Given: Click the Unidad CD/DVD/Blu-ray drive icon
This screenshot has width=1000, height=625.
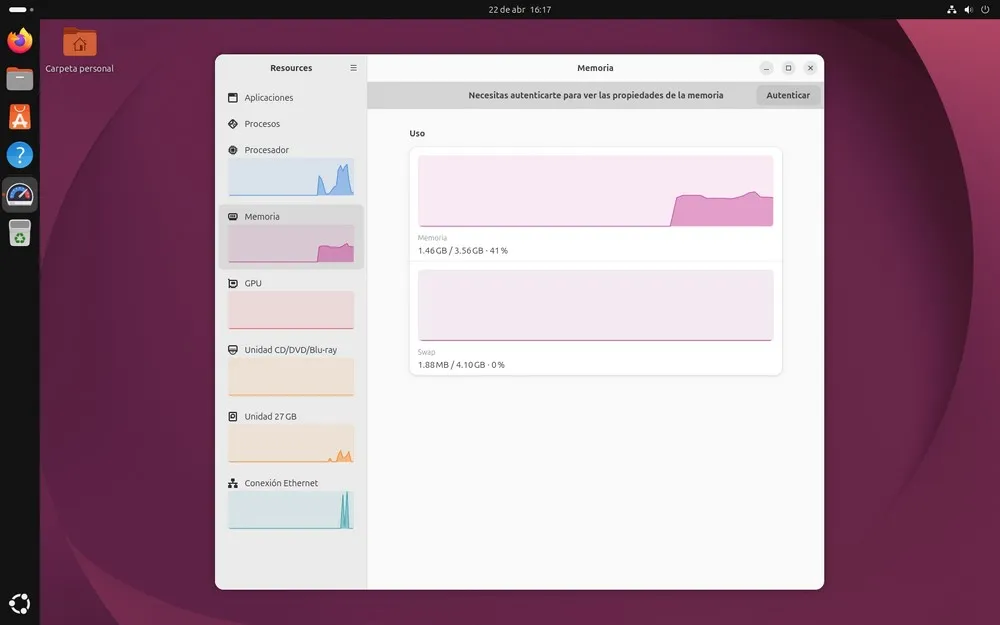Looking at the screenshot, I should click(x=233, y=350).
